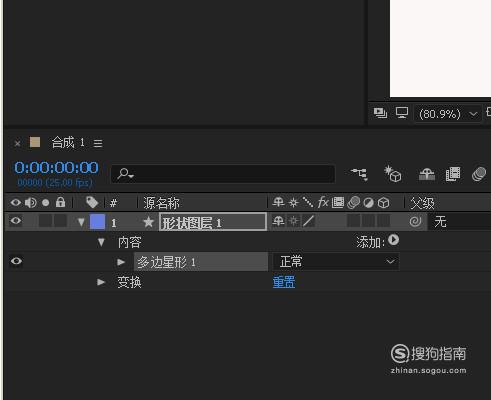Enable frame blending for composition
Viewport: 491px width, 400px height.
(x=453, y=174)
